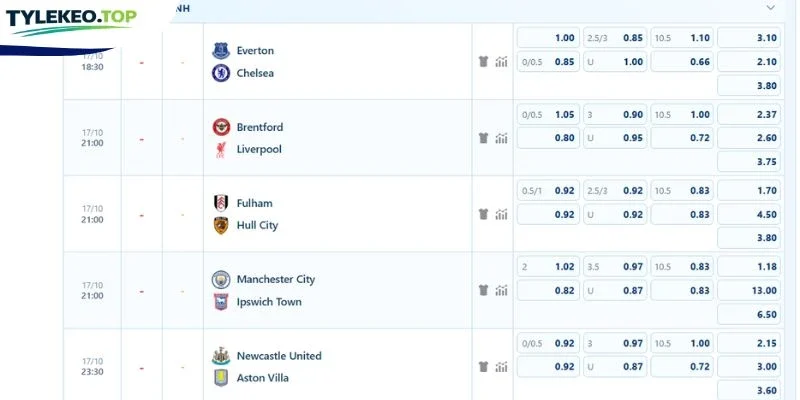Select the 13.00 Ipswich Town win odds
This screenshot has width=800, height=400.
point(749,291)
